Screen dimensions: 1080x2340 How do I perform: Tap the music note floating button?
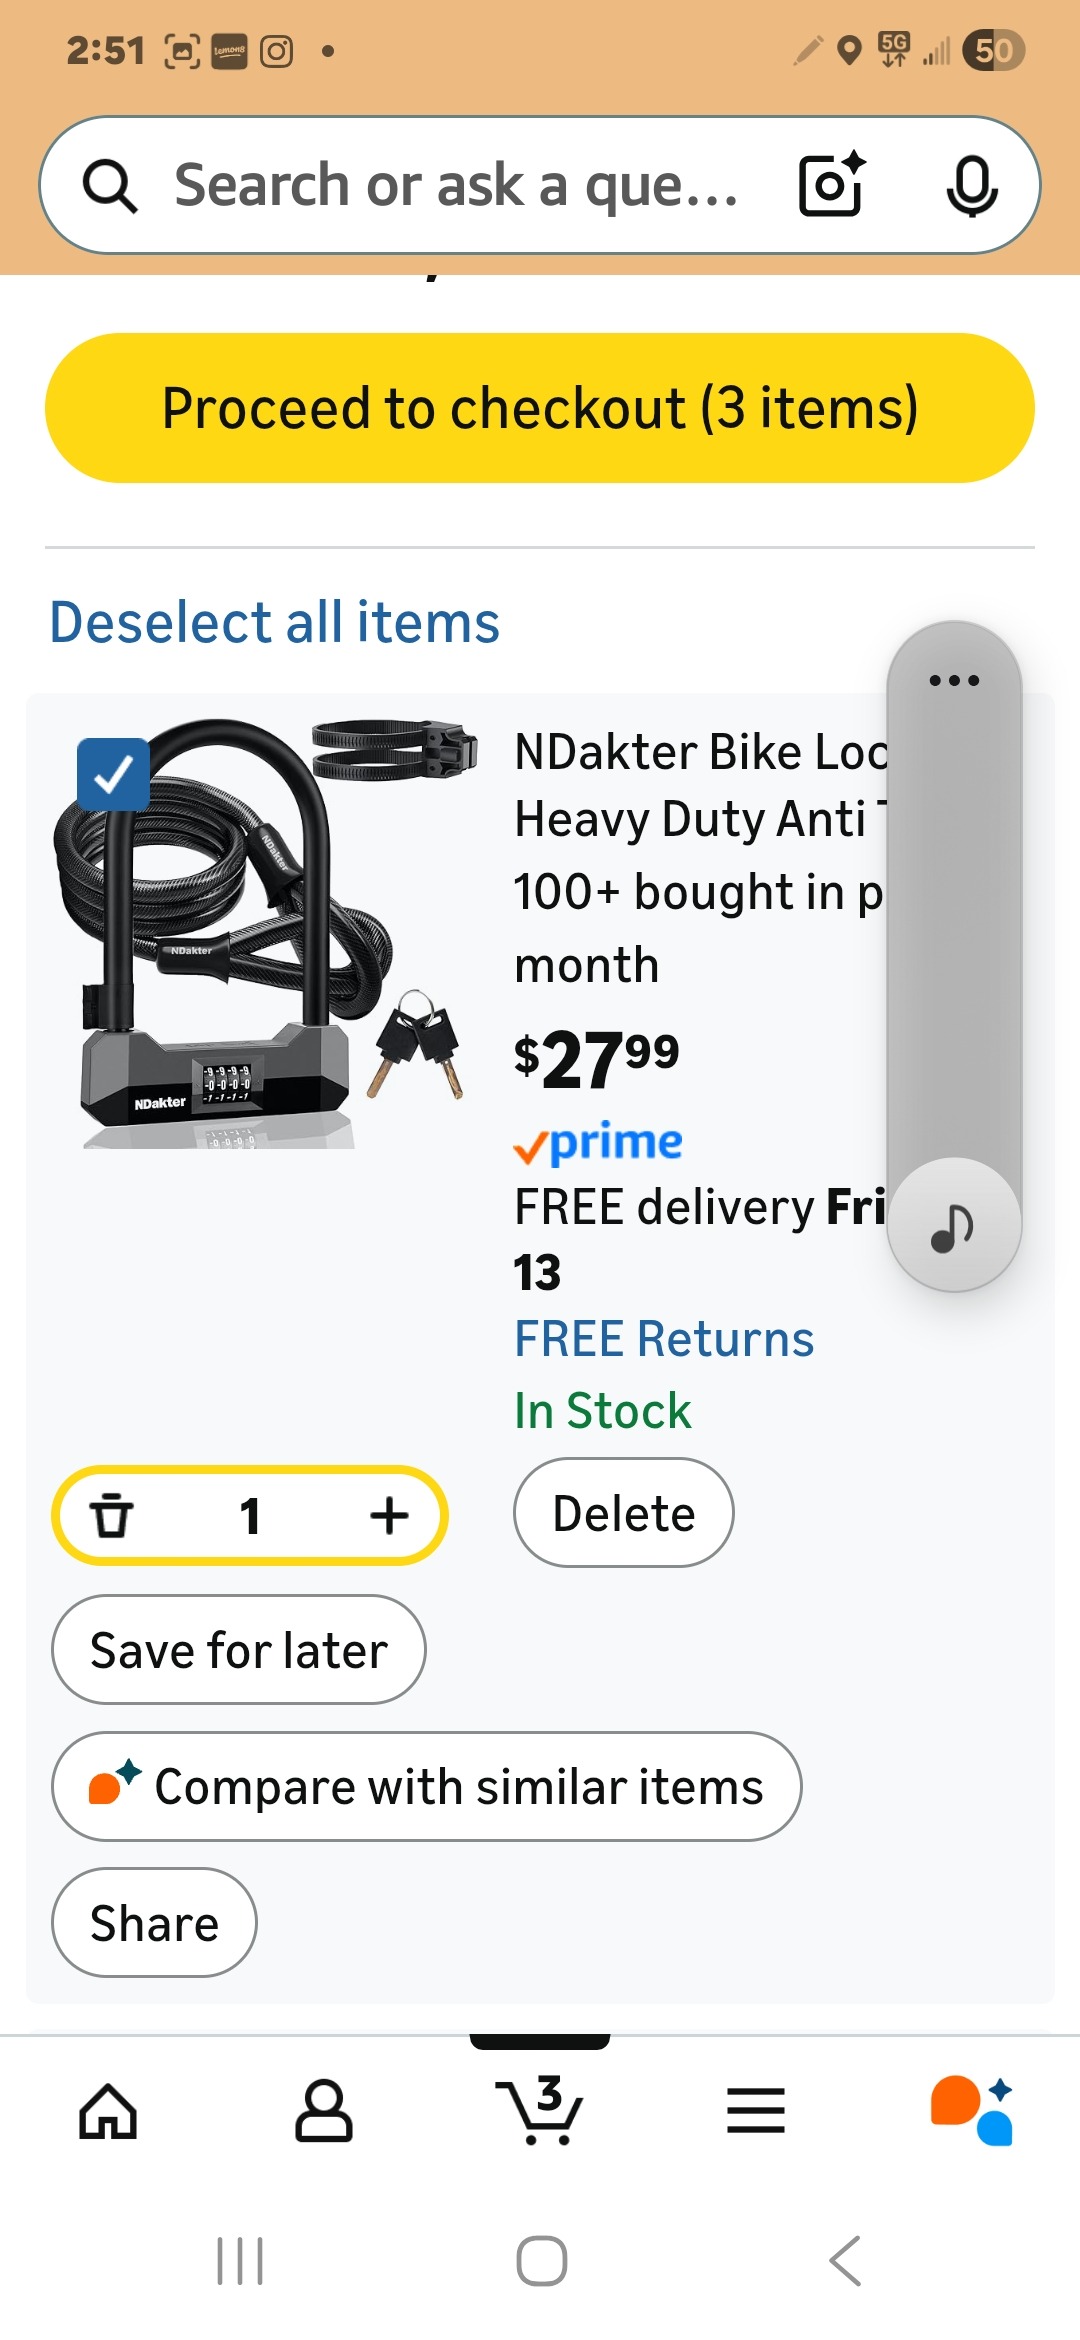tap(953, 1226)
